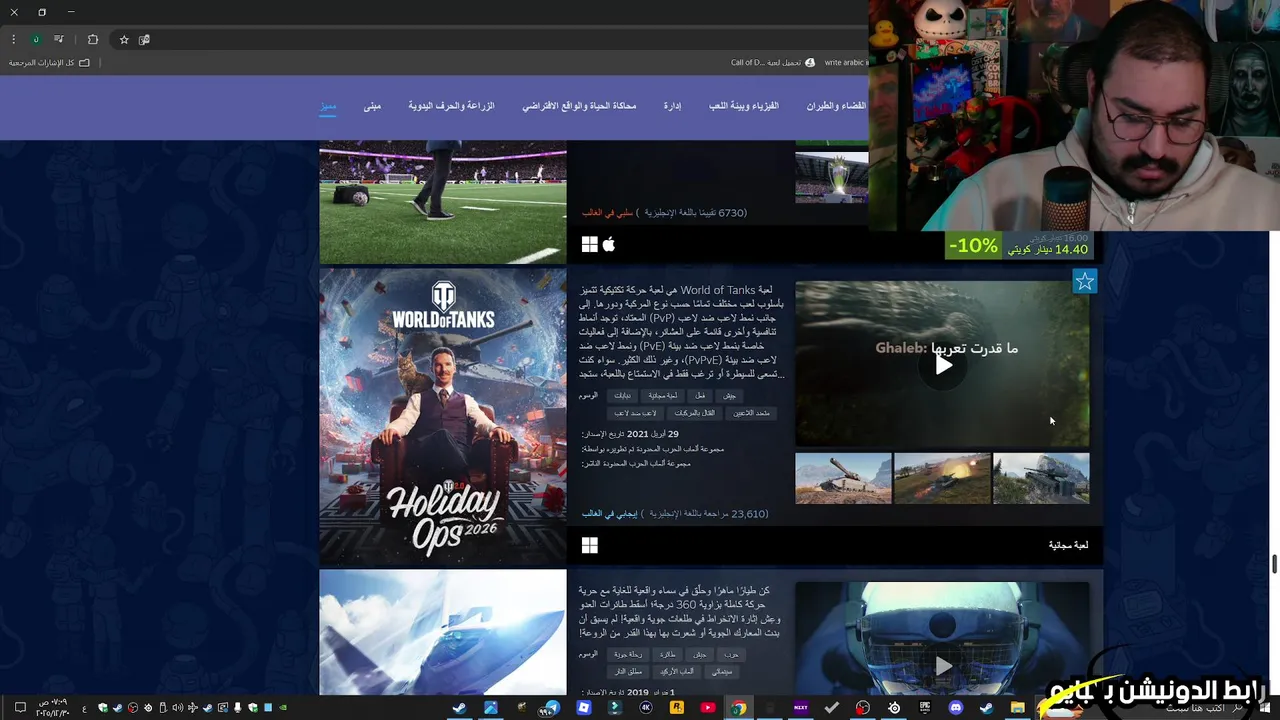
Task: Open the File Explorer taskbar icon
Action: pos(1017,707)
